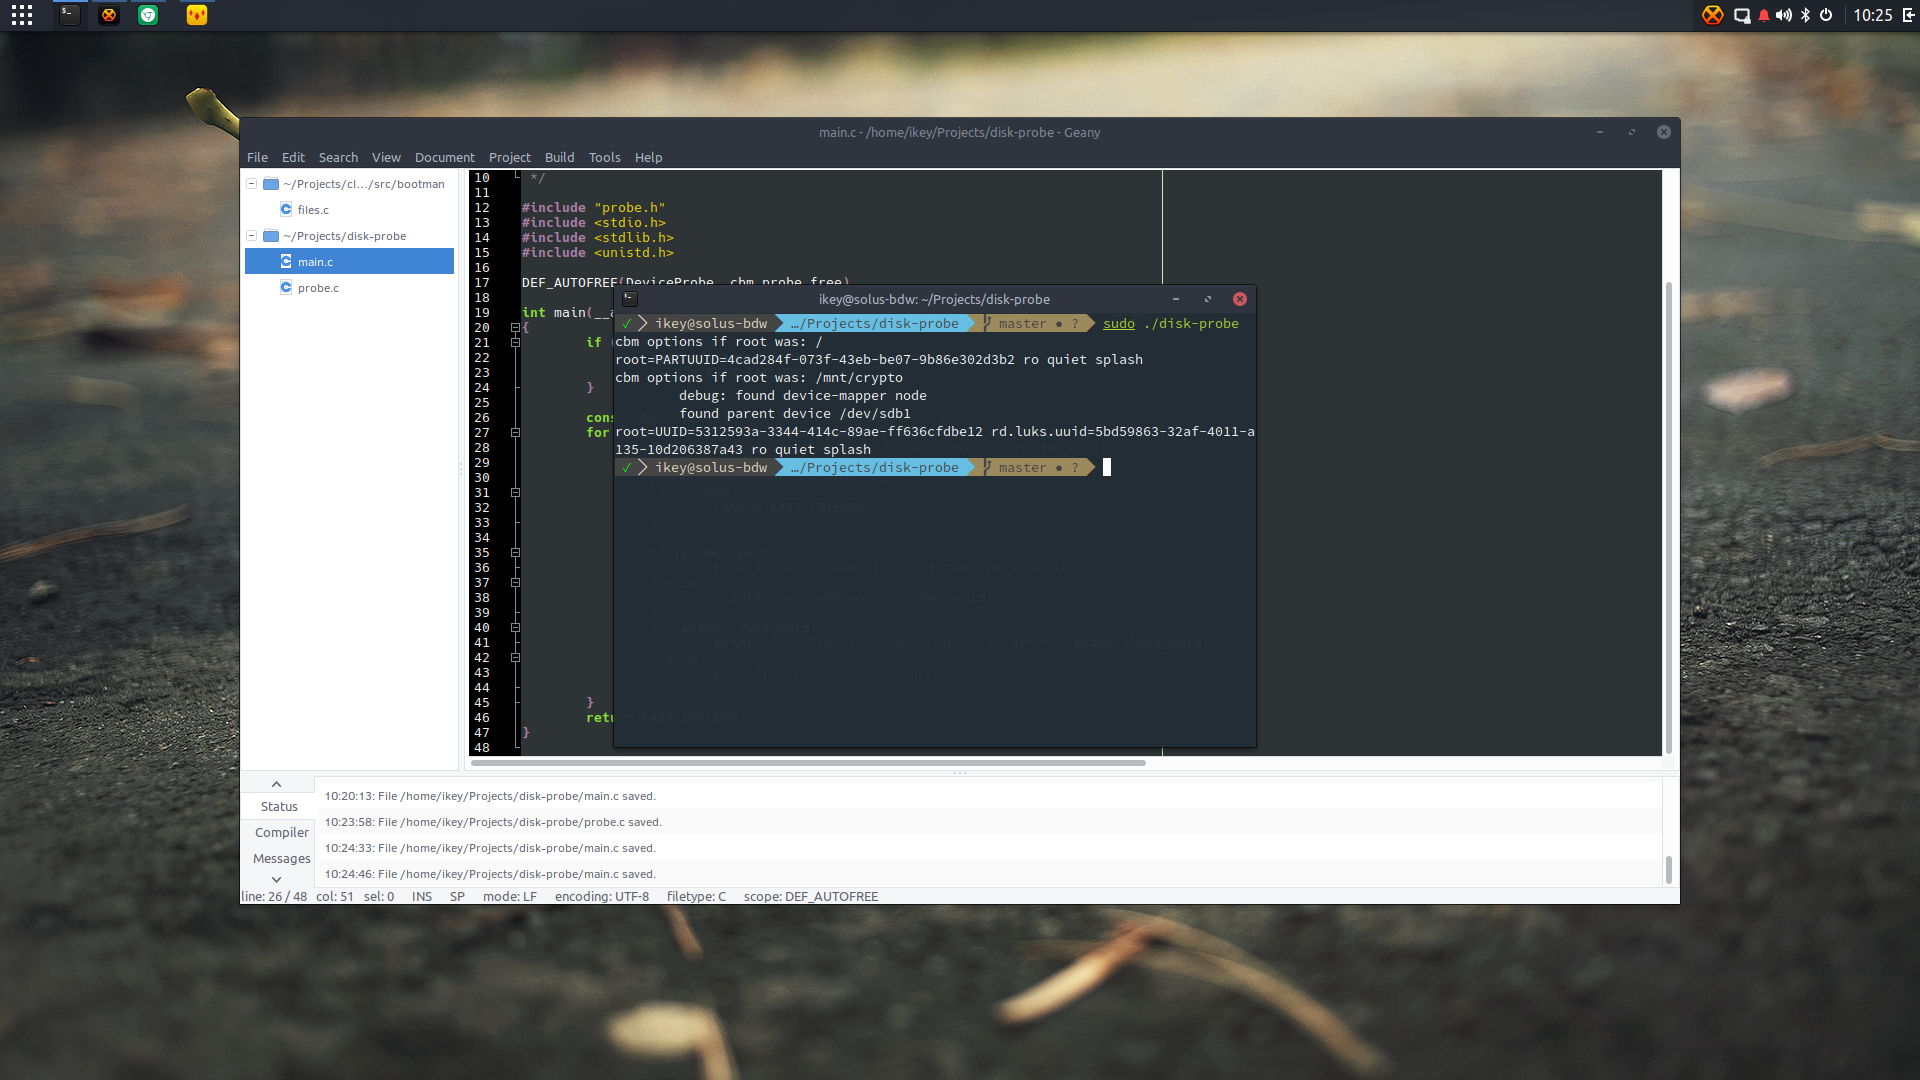Fold the code block at line 31
1920x1080 pixels.
pos(515,493)
